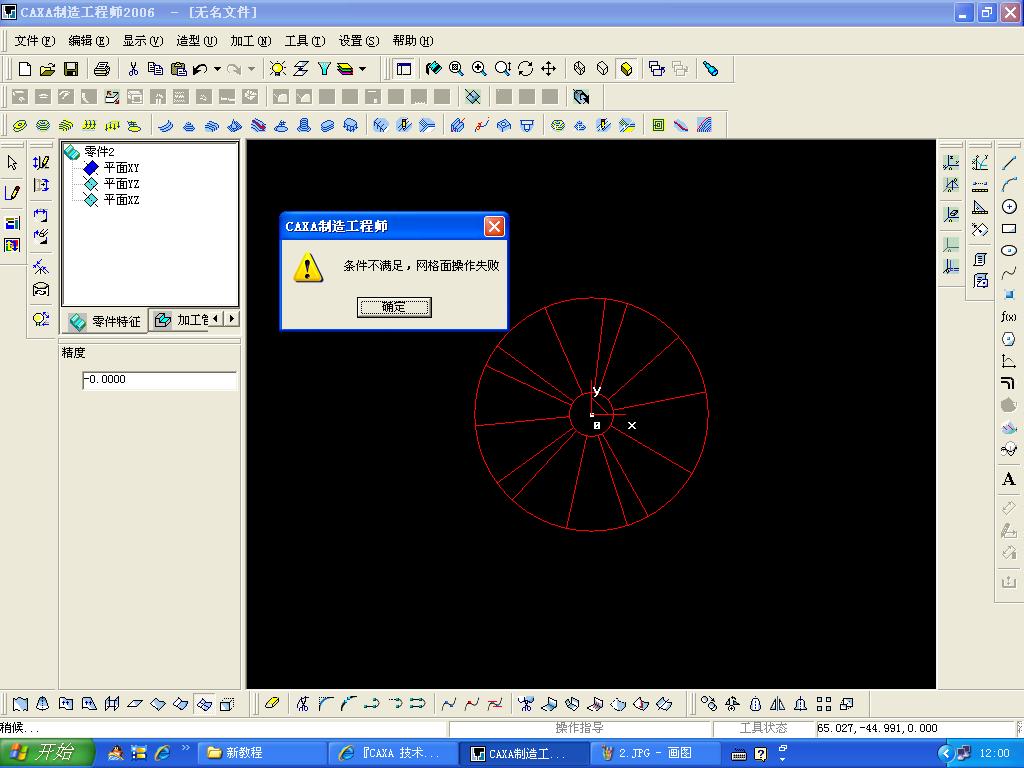Select the f(x) formula curve tool
Viewport: 1024px width, 768px height.
point(1009,317)
